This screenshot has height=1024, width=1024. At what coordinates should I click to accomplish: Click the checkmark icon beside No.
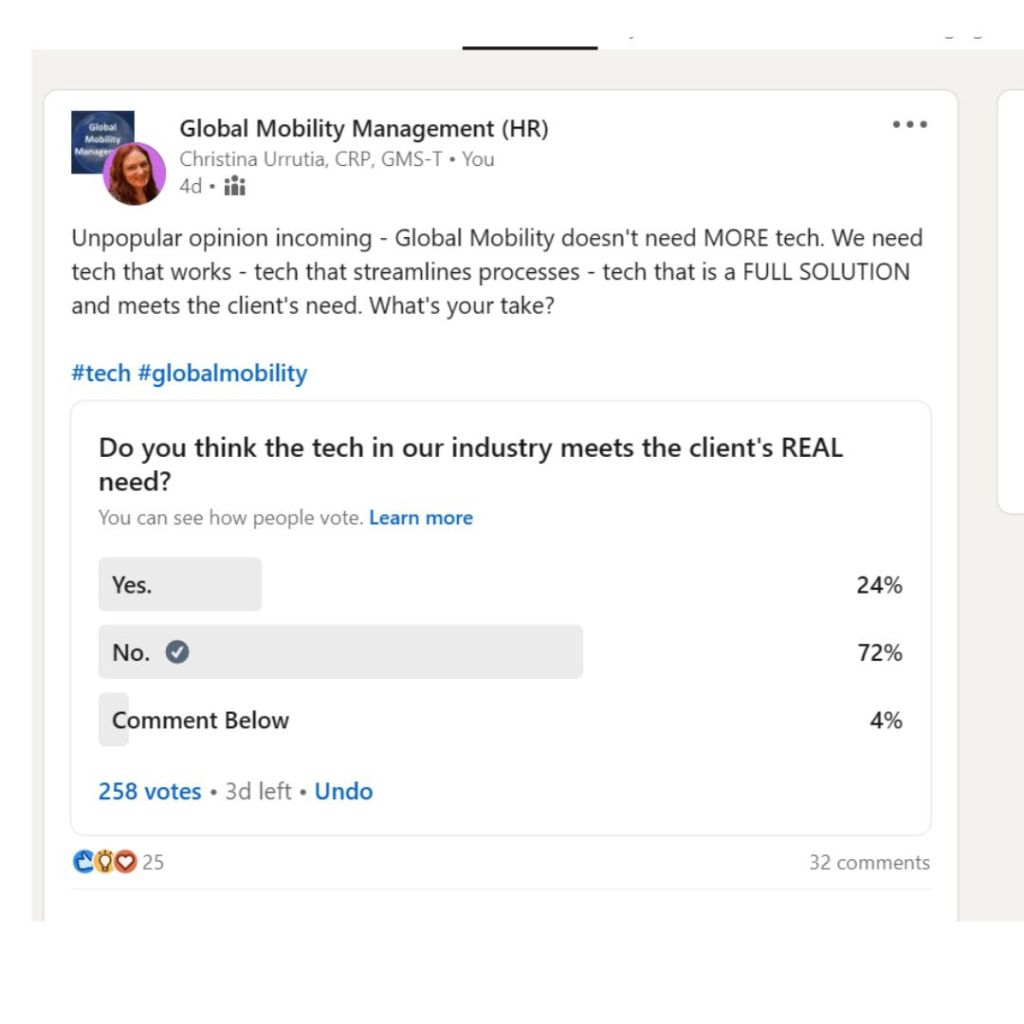tap(178, 652)
